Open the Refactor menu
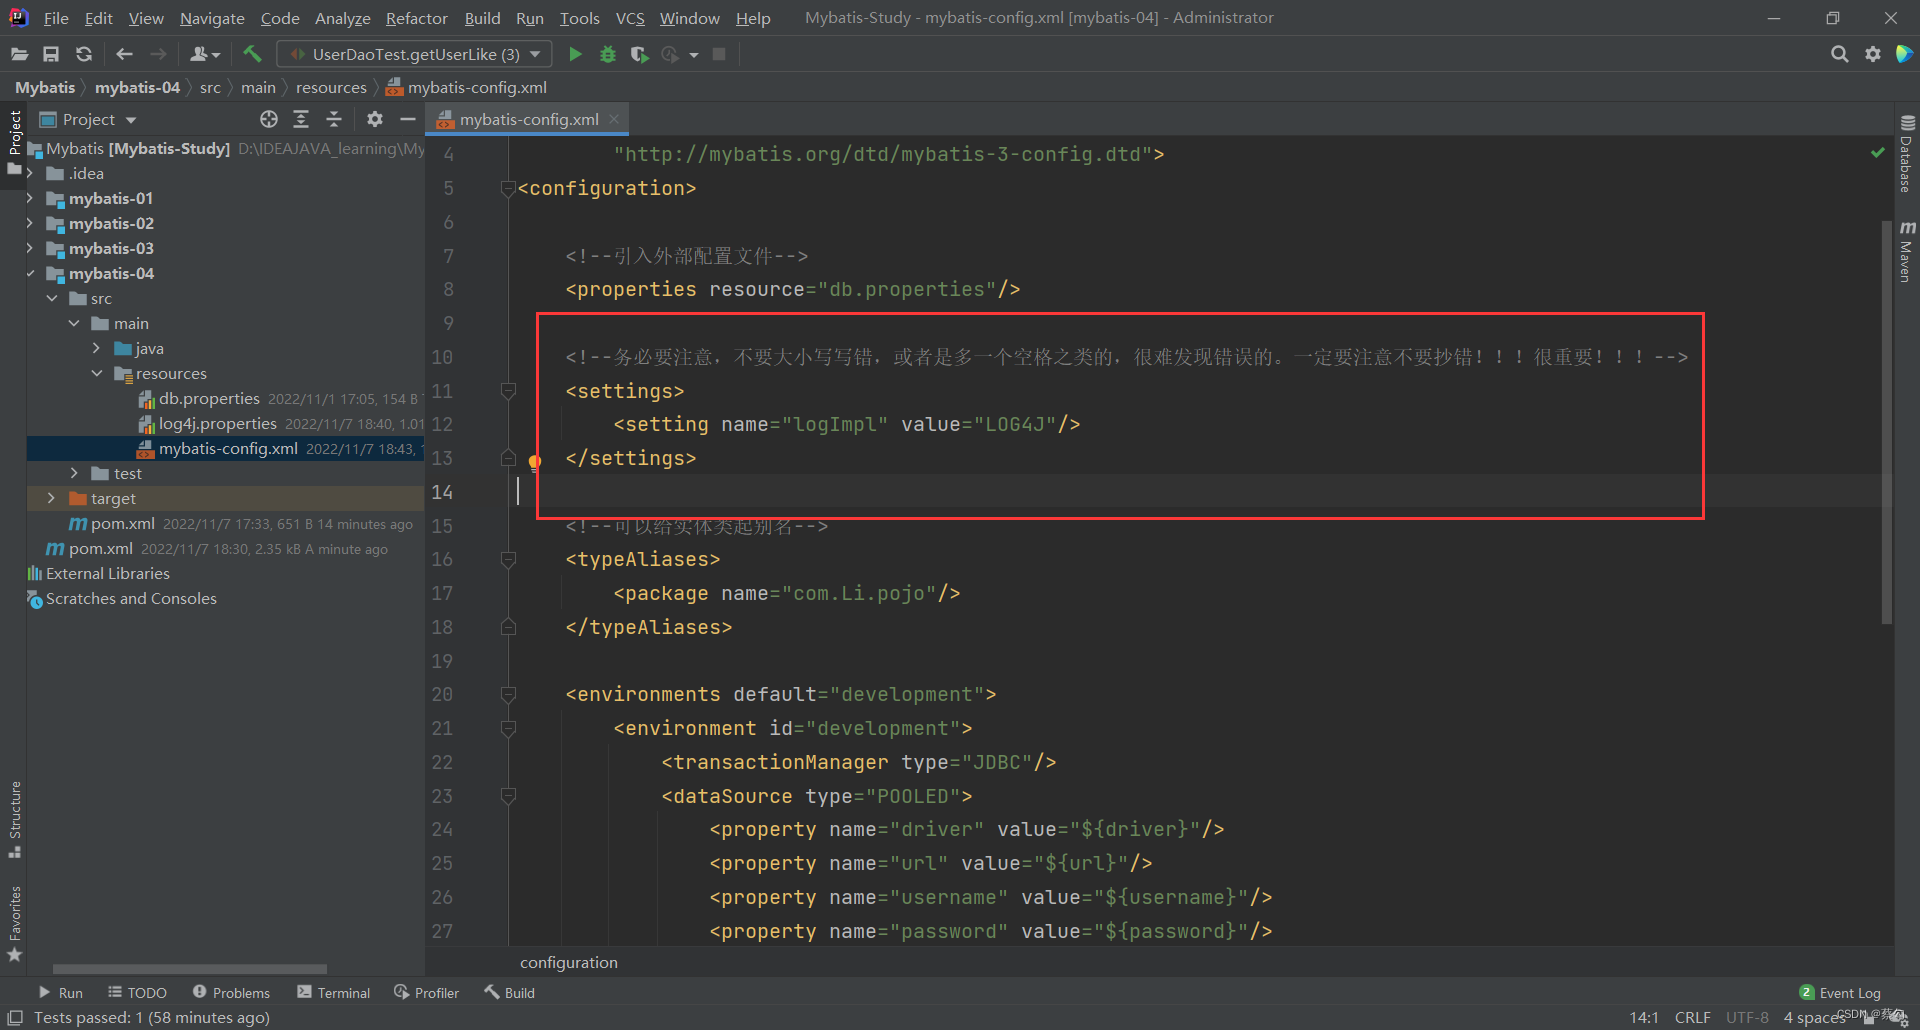The height and width of the screenshot is (1030, 1920). [x=417, y=18]
